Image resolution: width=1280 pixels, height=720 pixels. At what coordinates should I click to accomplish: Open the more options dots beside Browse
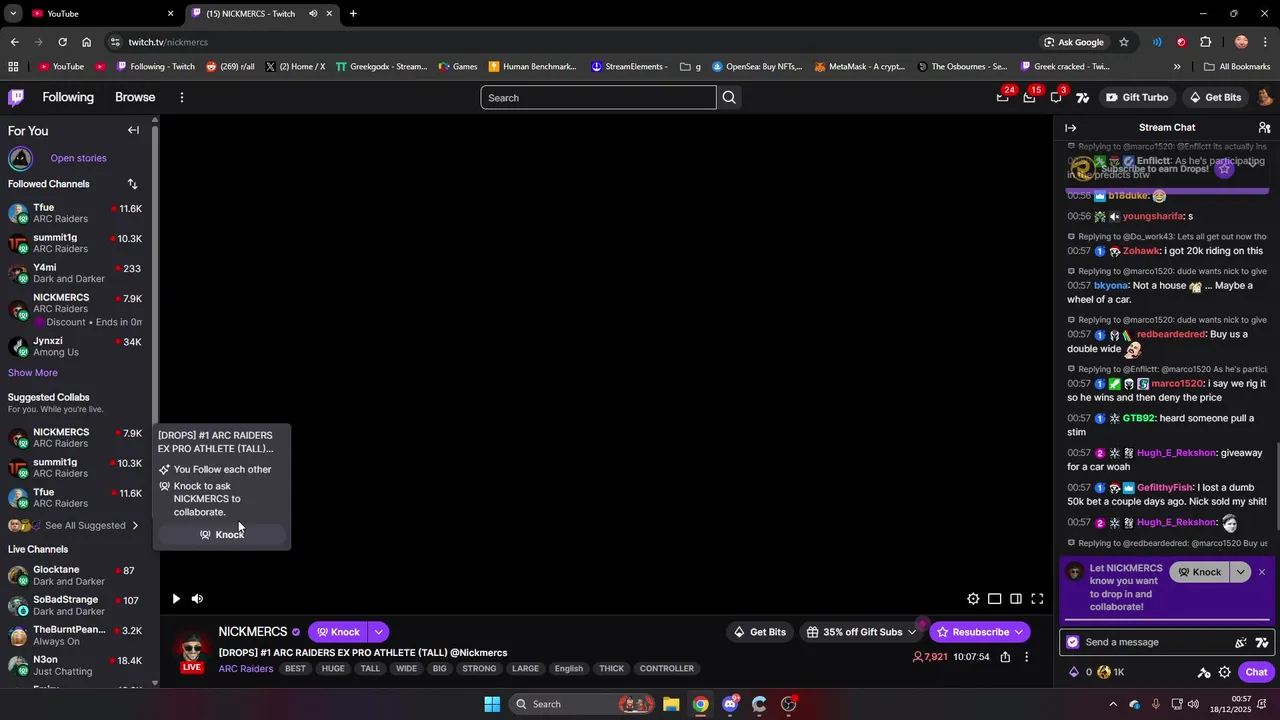tap(181, 97)
